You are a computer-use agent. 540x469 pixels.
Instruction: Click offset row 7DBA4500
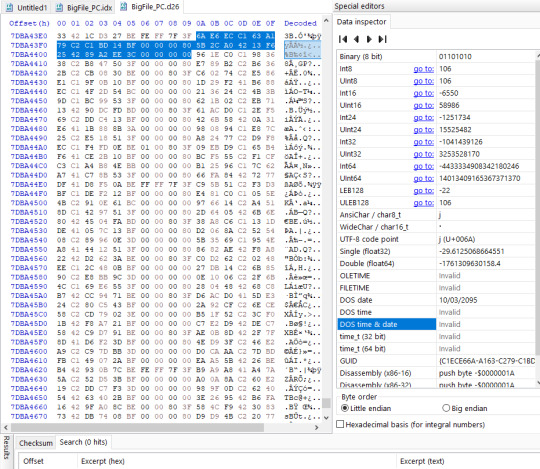(29, 203)
